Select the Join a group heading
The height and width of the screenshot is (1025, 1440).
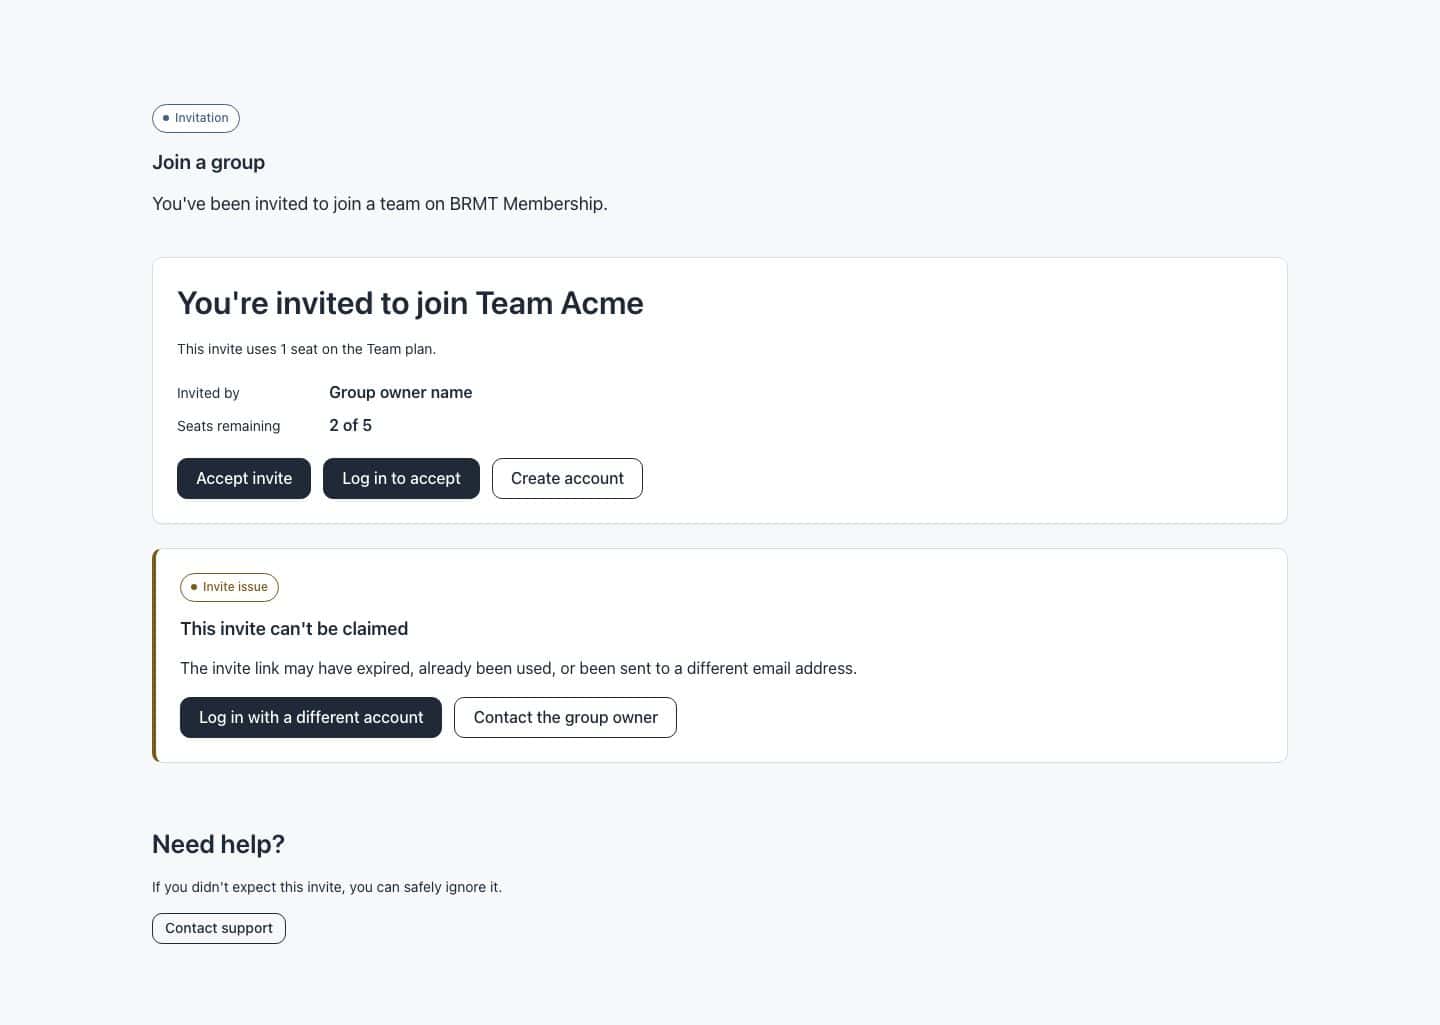(208, 162)
